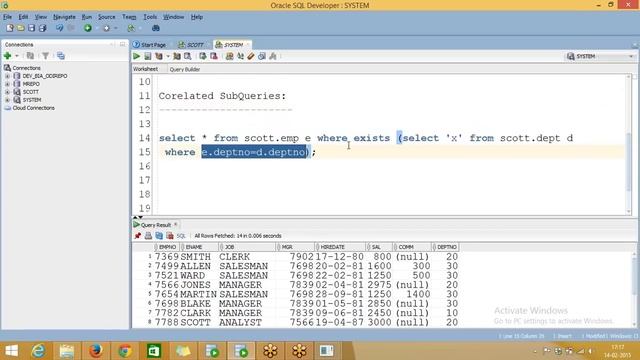Open the Forward navigation dropdown arrow

click(116, 28)
